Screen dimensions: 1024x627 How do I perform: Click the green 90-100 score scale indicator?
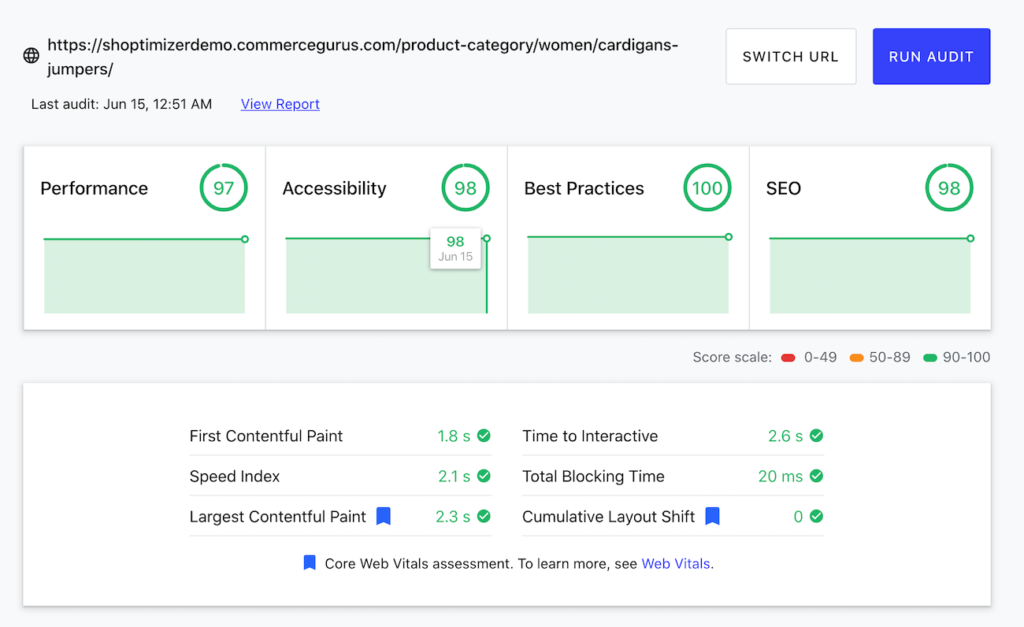click(x=932, y=357)
